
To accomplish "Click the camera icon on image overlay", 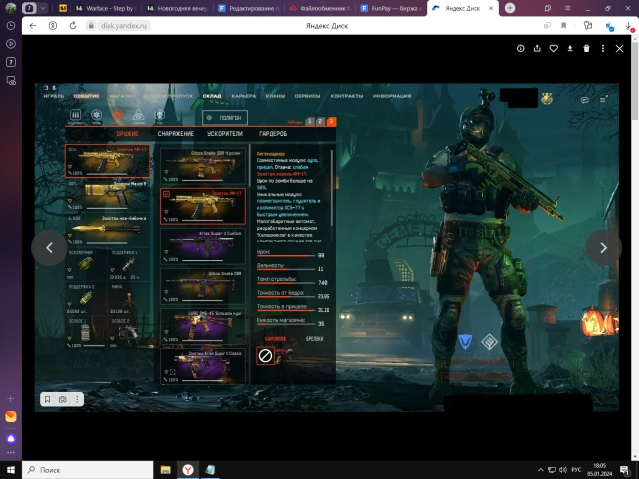I will tap(62, 399).
